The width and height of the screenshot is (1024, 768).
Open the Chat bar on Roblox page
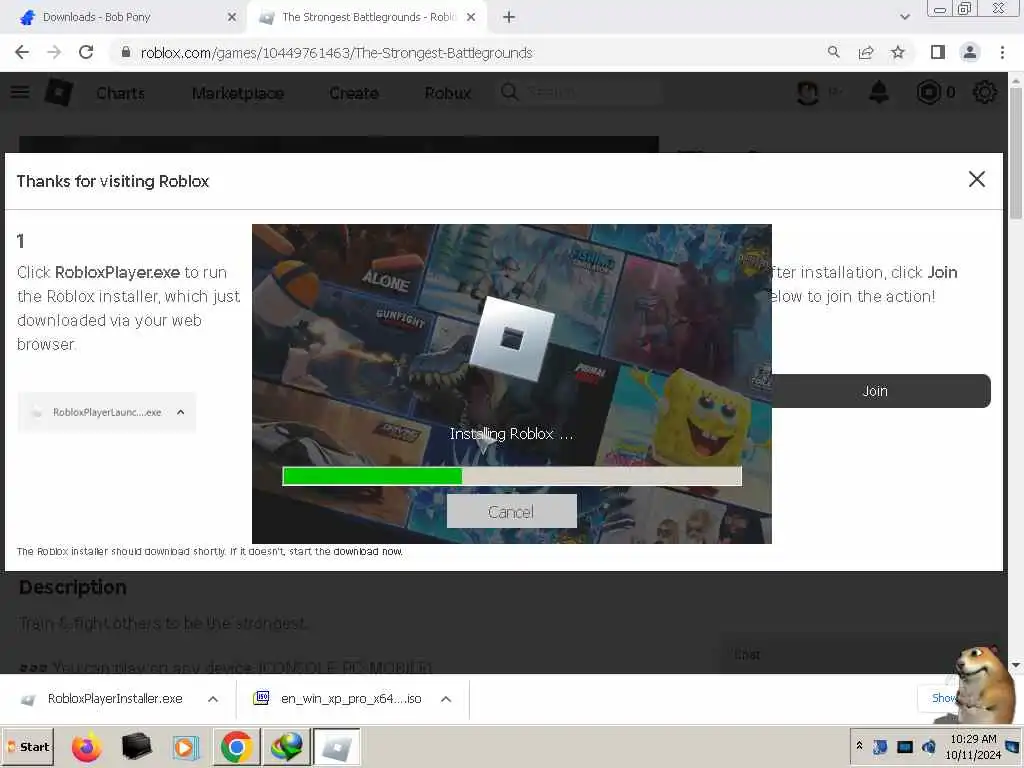click(859, 654)
